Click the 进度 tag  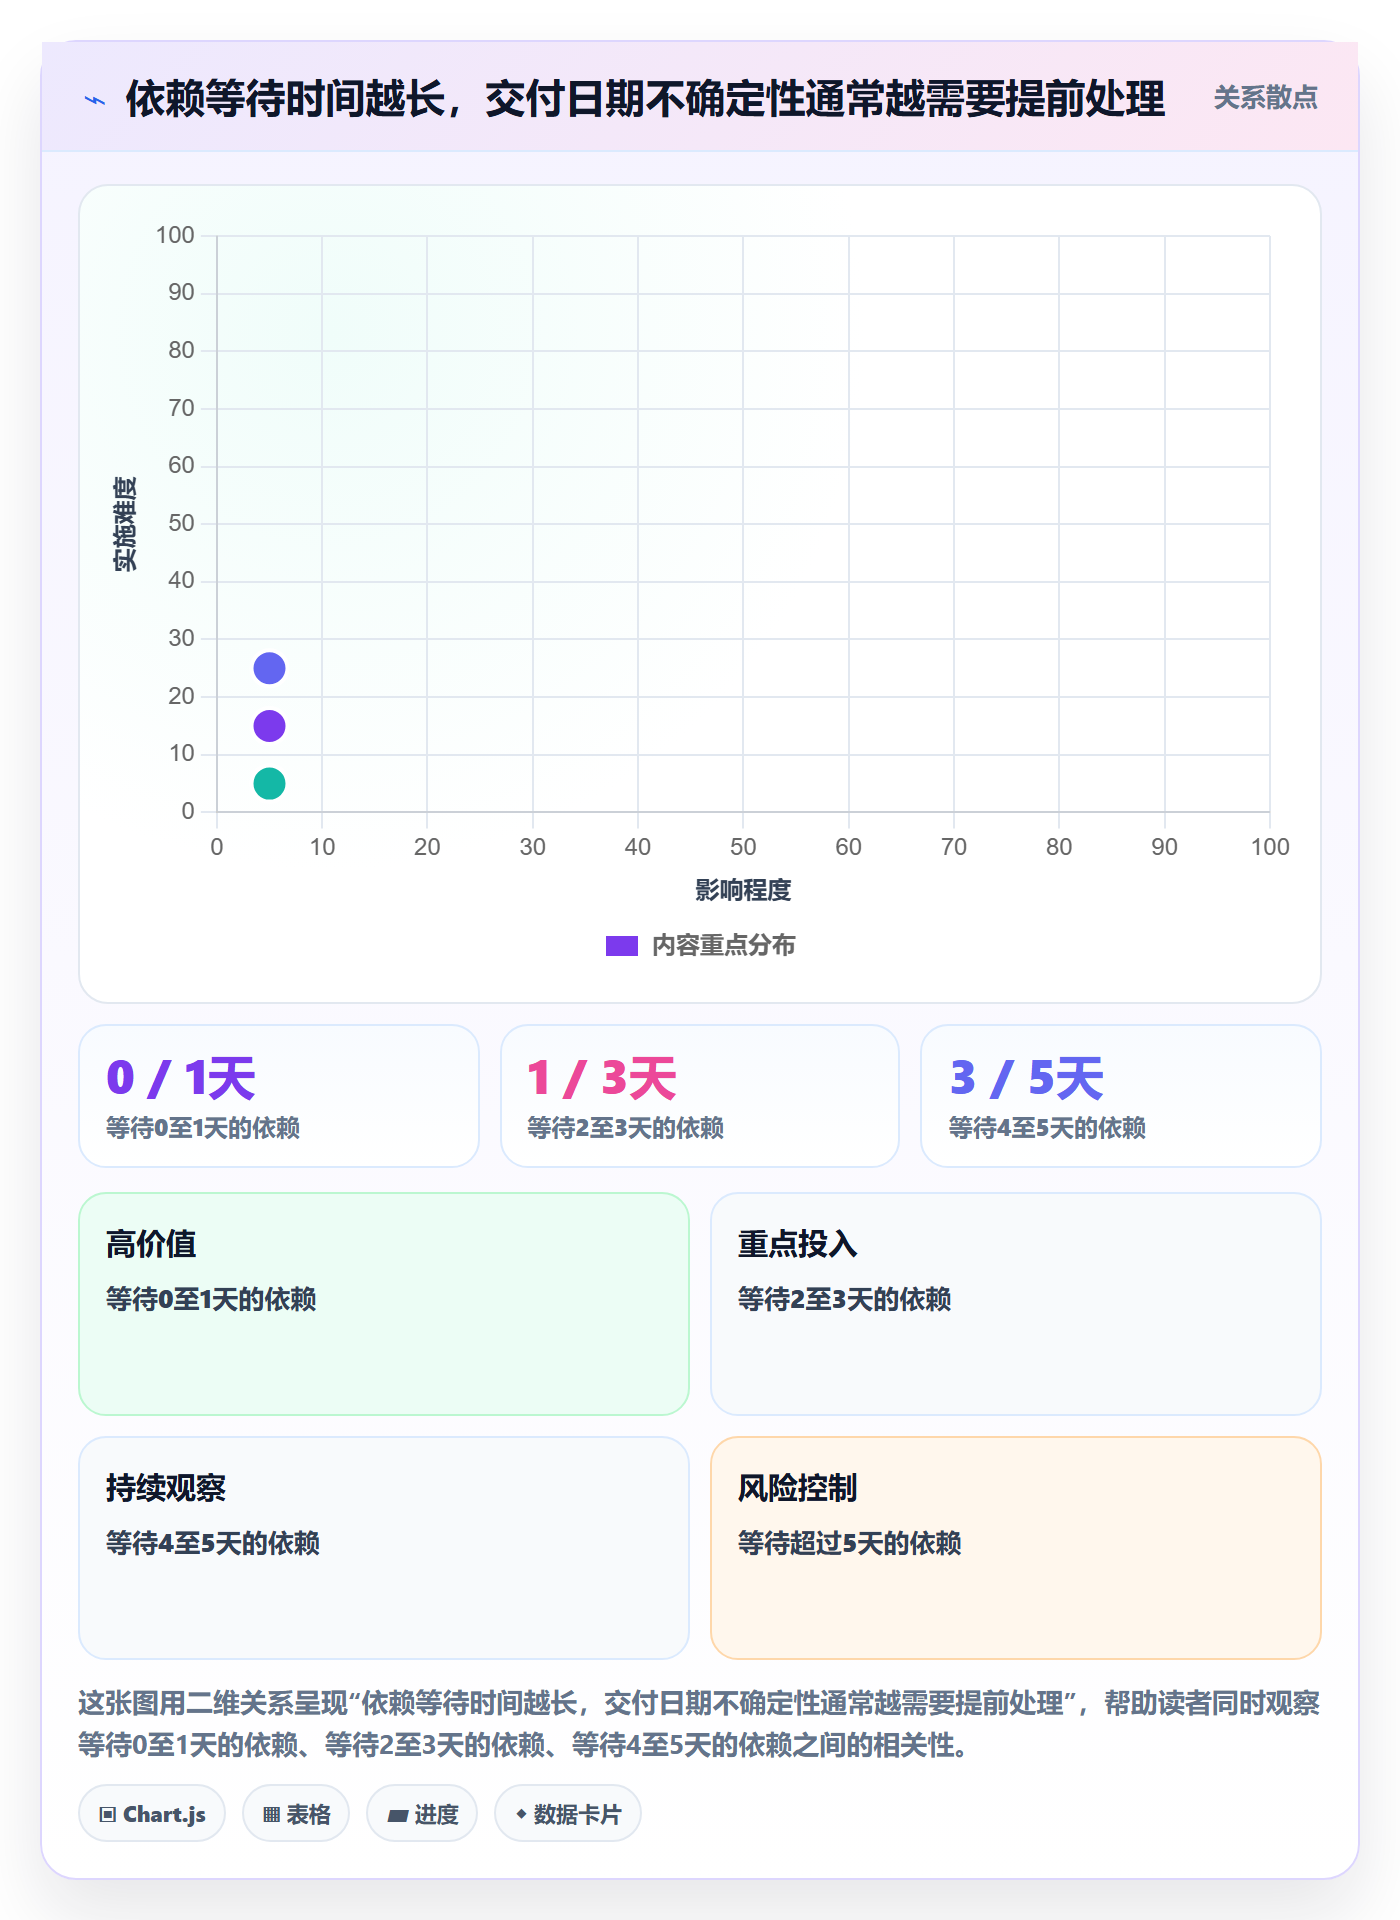[422, 1814]
